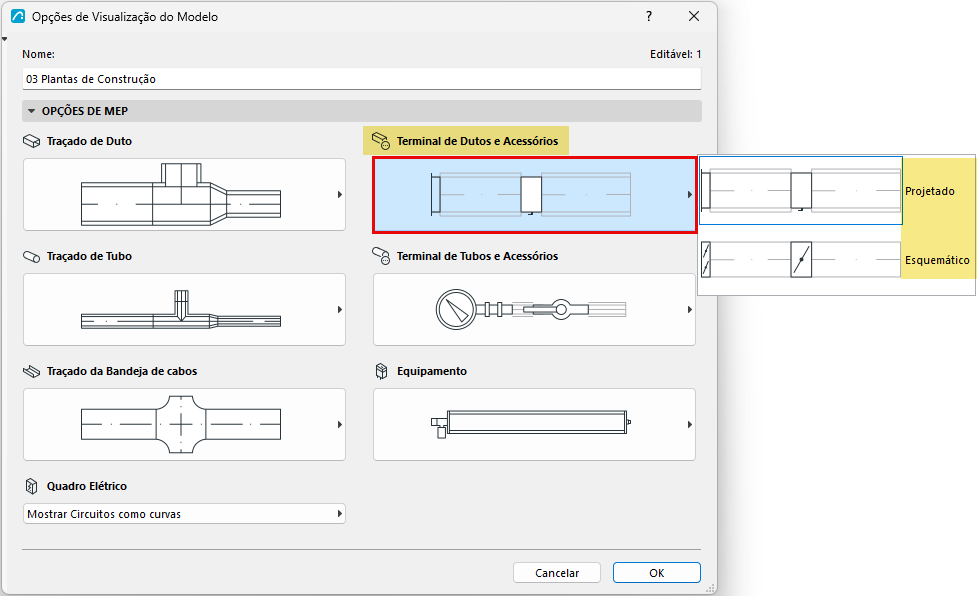
Task: Click the Traçado de Duto heading text
Action: [x=89, y=141]
